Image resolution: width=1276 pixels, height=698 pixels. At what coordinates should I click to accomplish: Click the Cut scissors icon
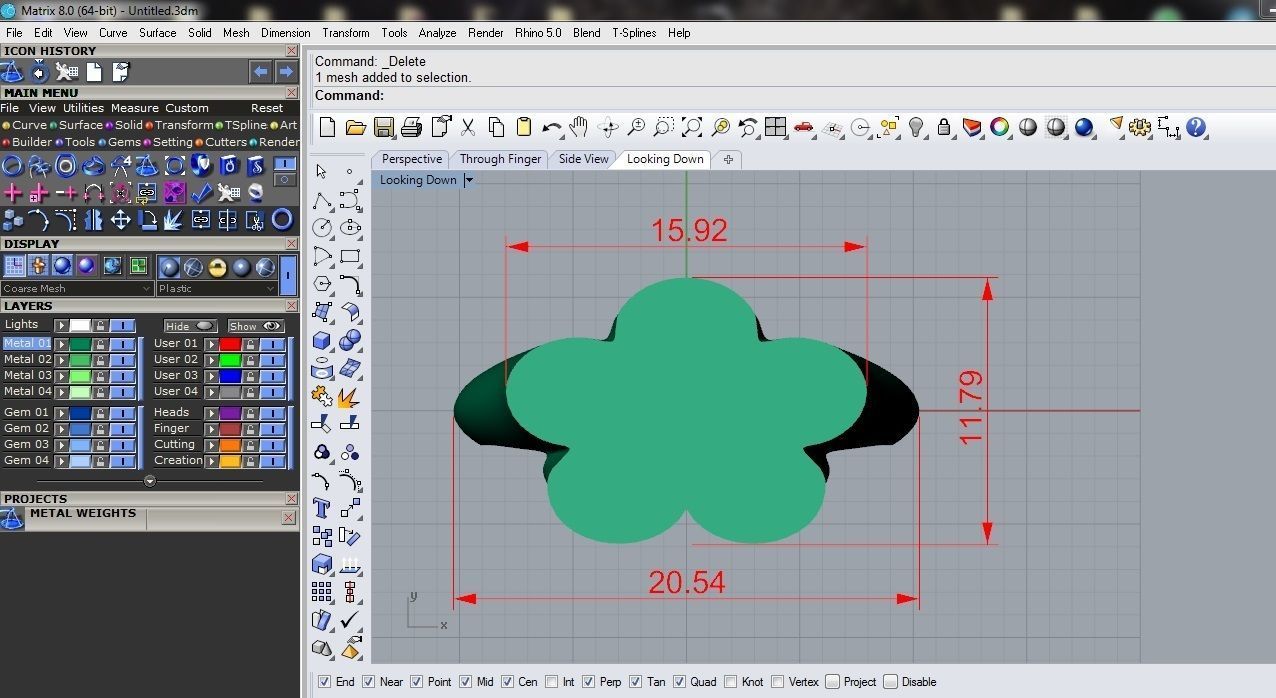point(467,127)
